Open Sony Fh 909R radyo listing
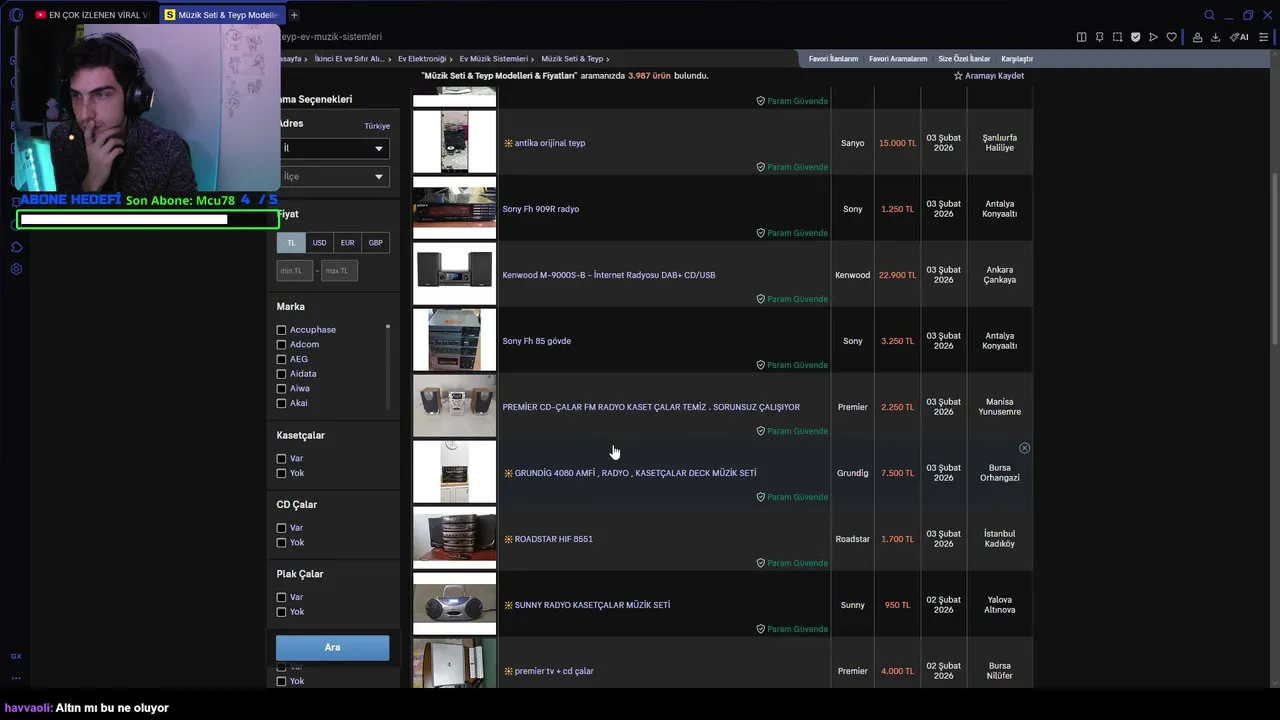Image resolution: width=1280 pixels, height=720 pixels. (541, 209)
